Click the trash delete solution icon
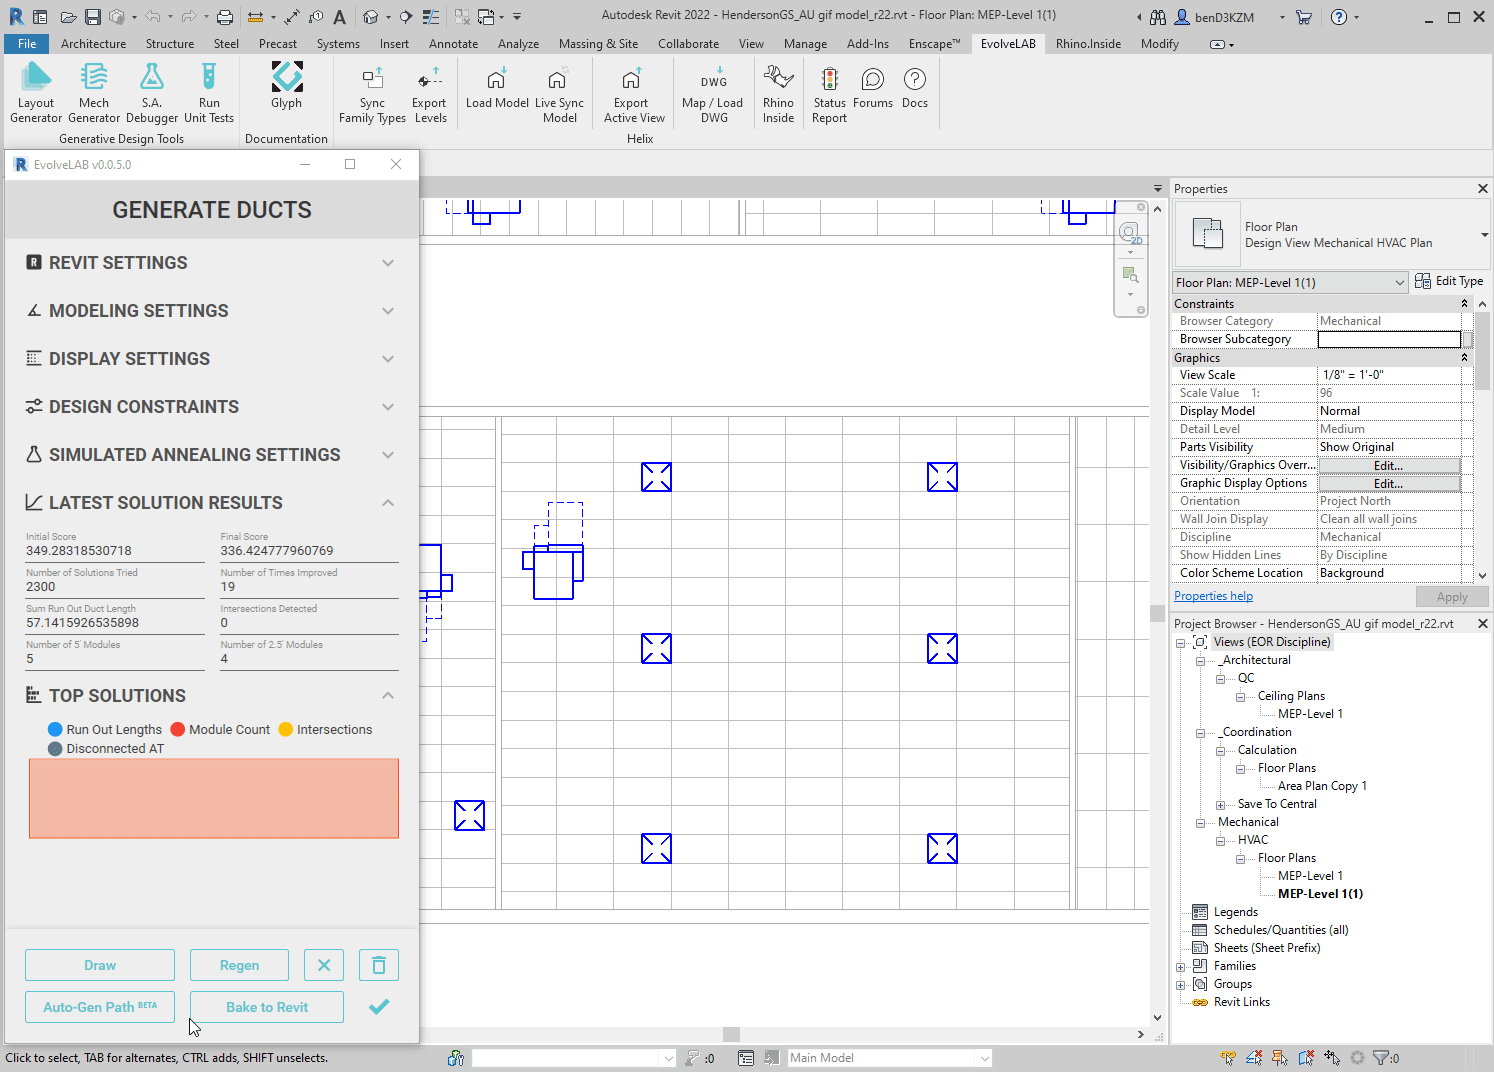Screen dimensions: 1494x1072 coord(379,965)
